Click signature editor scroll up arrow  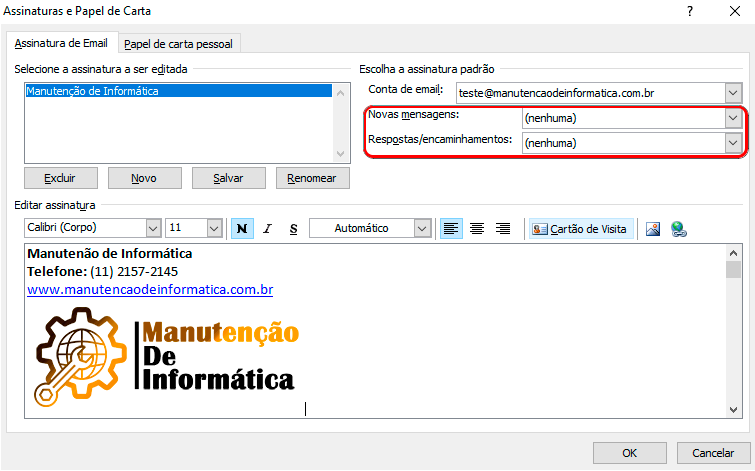click(733, 253)
